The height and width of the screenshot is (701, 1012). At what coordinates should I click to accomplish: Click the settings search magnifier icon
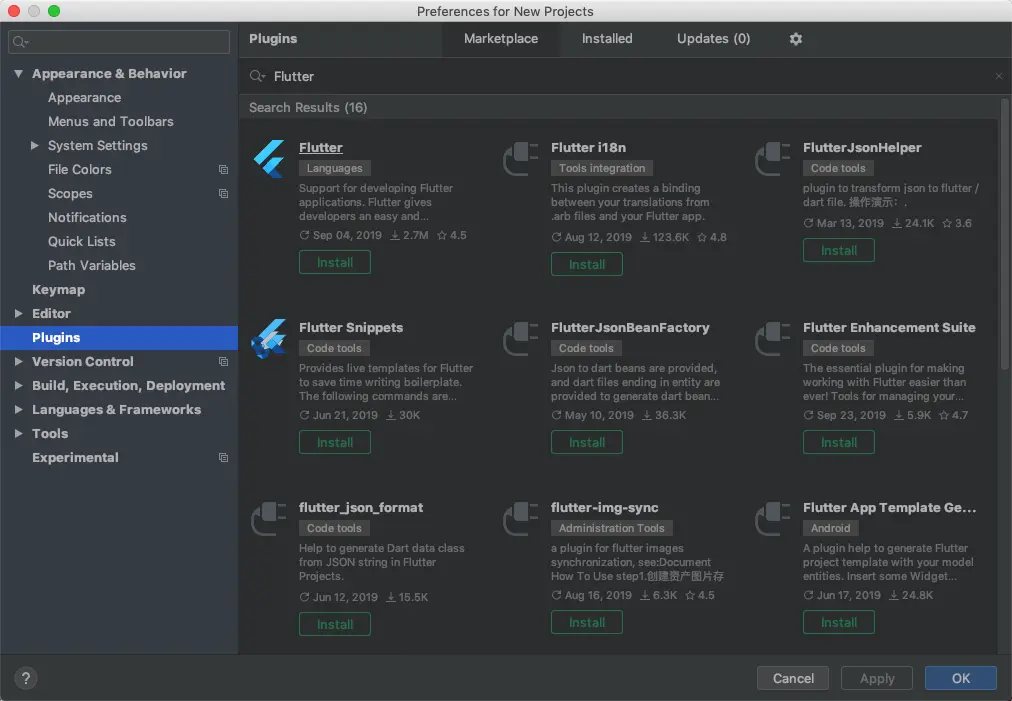(x=21, y=42)
